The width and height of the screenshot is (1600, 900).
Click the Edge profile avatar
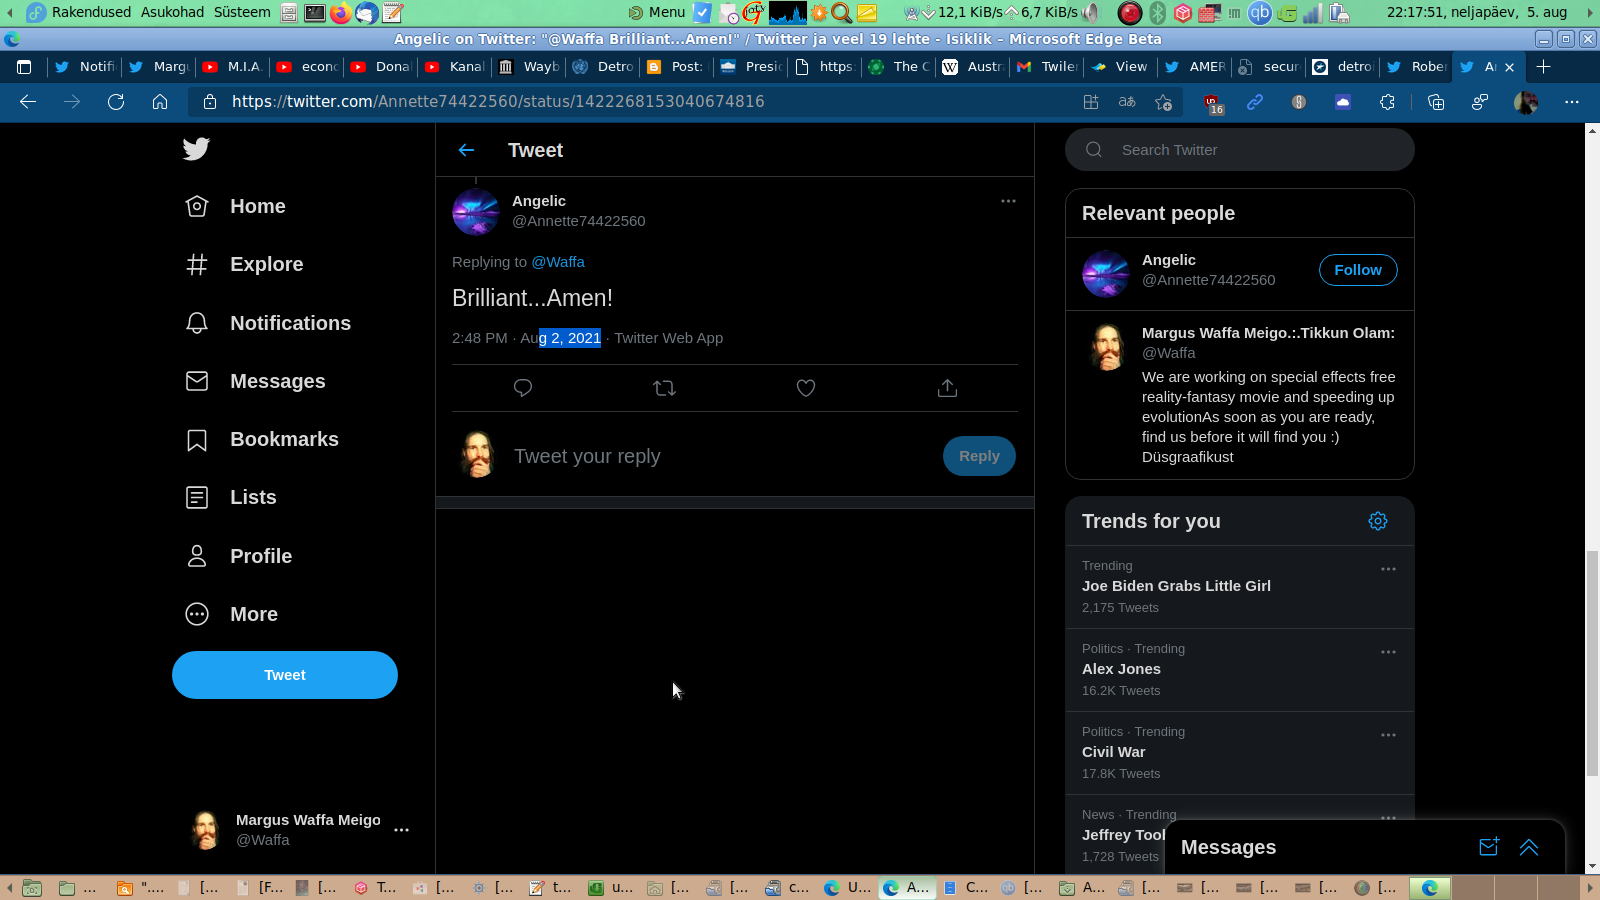click(x=1526, y=102)
